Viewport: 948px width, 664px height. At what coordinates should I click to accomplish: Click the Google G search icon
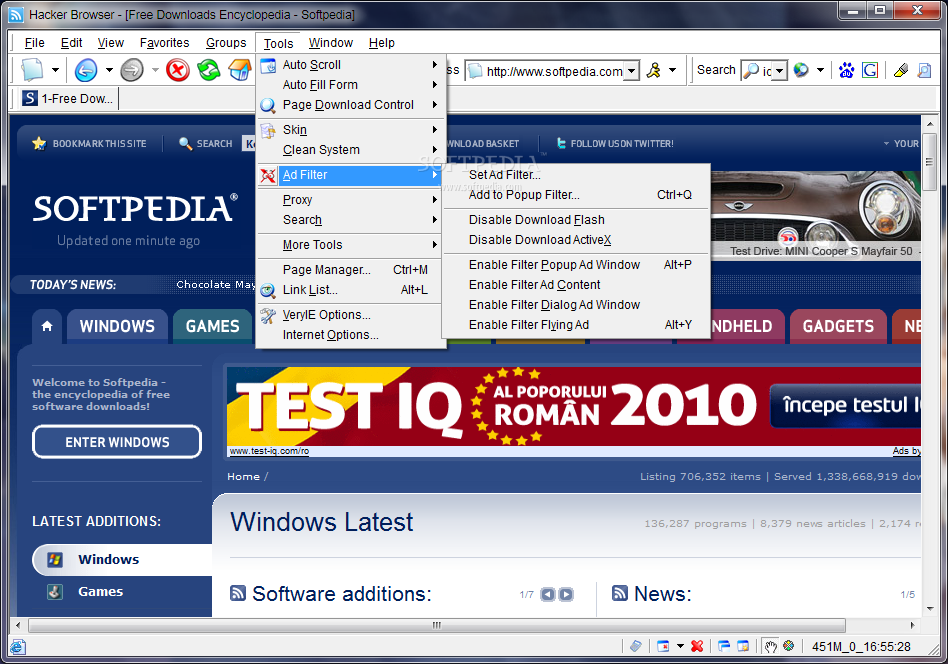[x=869, y=71]
